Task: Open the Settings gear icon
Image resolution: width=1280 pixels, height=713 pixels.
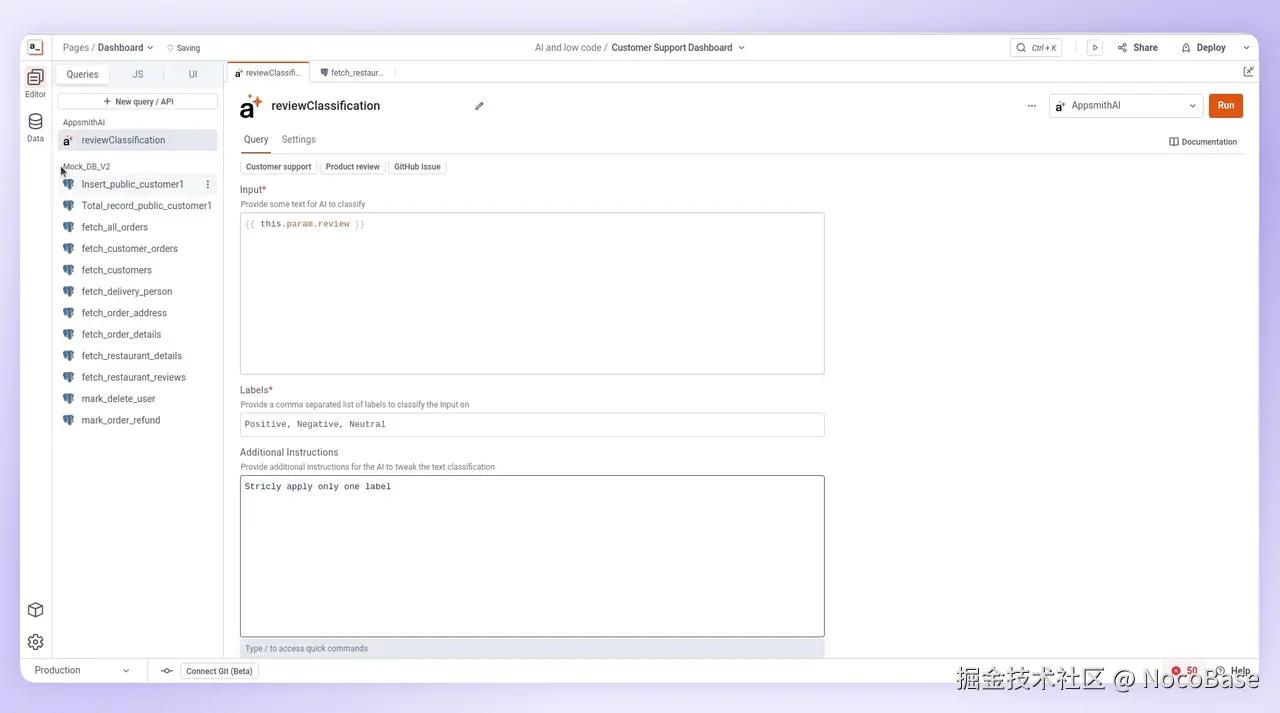Action: [x=35, y=642]
